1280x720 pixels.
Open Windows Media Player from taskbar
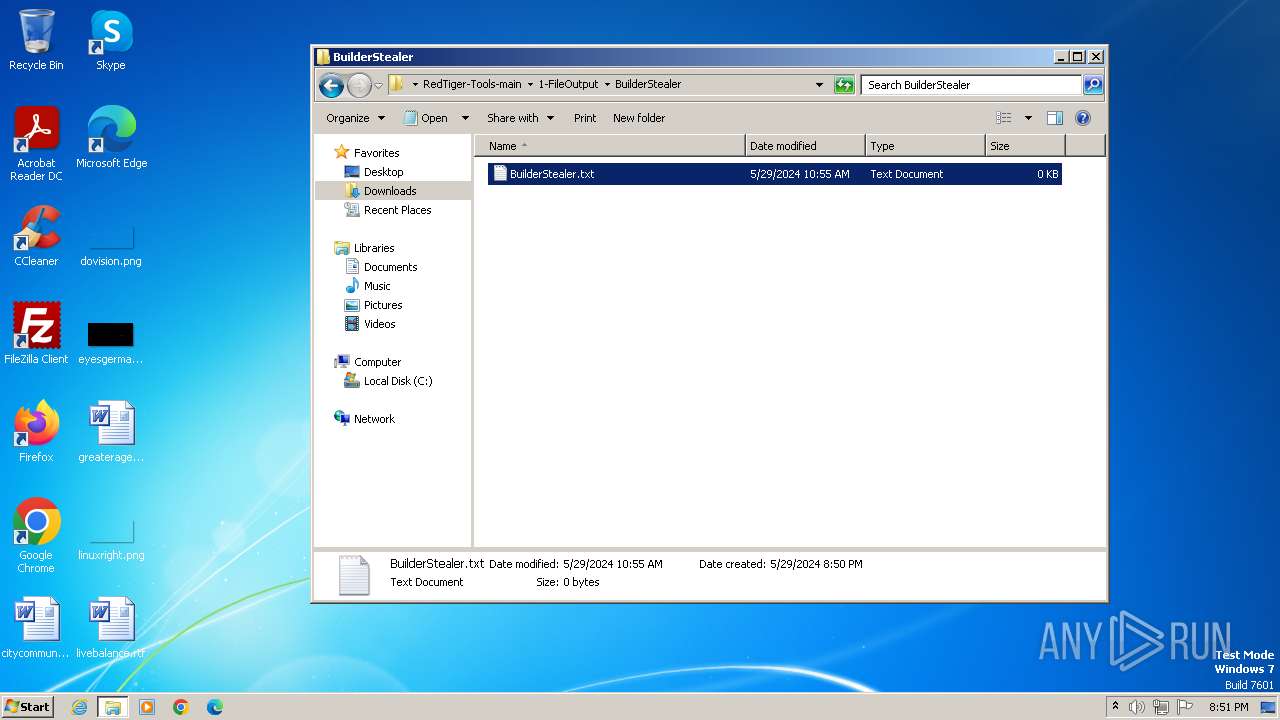click(x=147, y=707)
